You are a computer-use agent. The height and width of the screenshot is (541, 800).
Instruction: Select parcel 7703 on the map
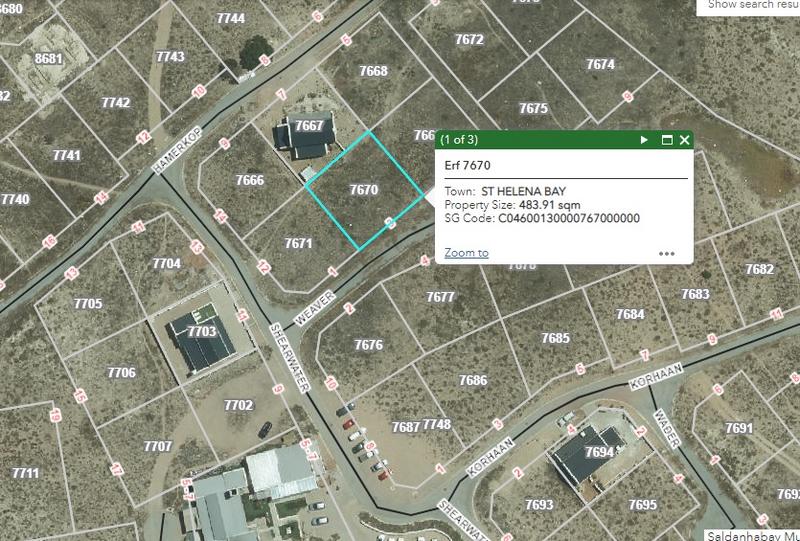coord(202,332)
